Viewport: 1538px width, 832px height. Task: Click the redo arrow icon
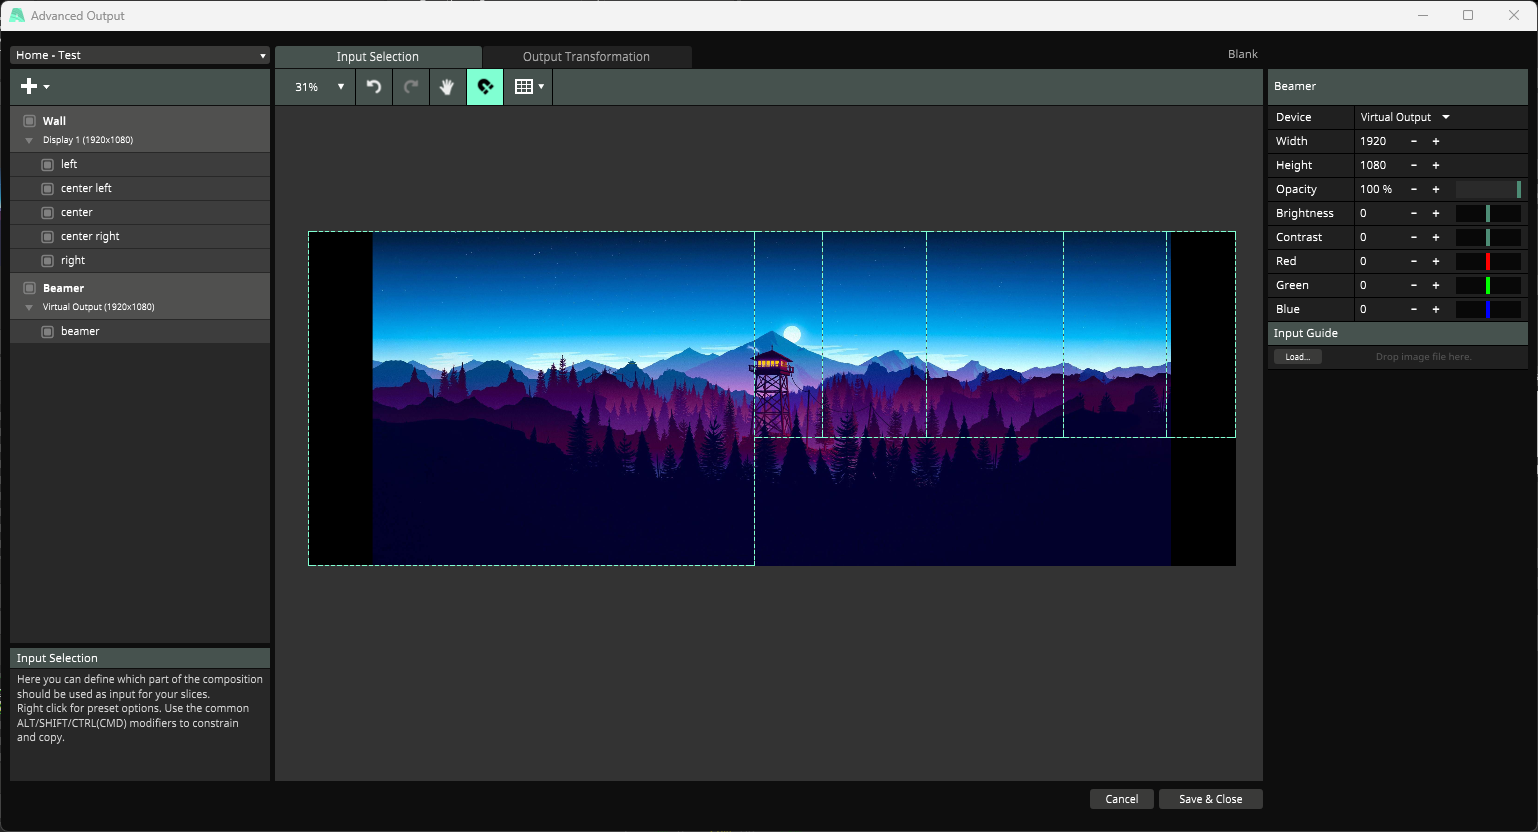coord(411,87)
